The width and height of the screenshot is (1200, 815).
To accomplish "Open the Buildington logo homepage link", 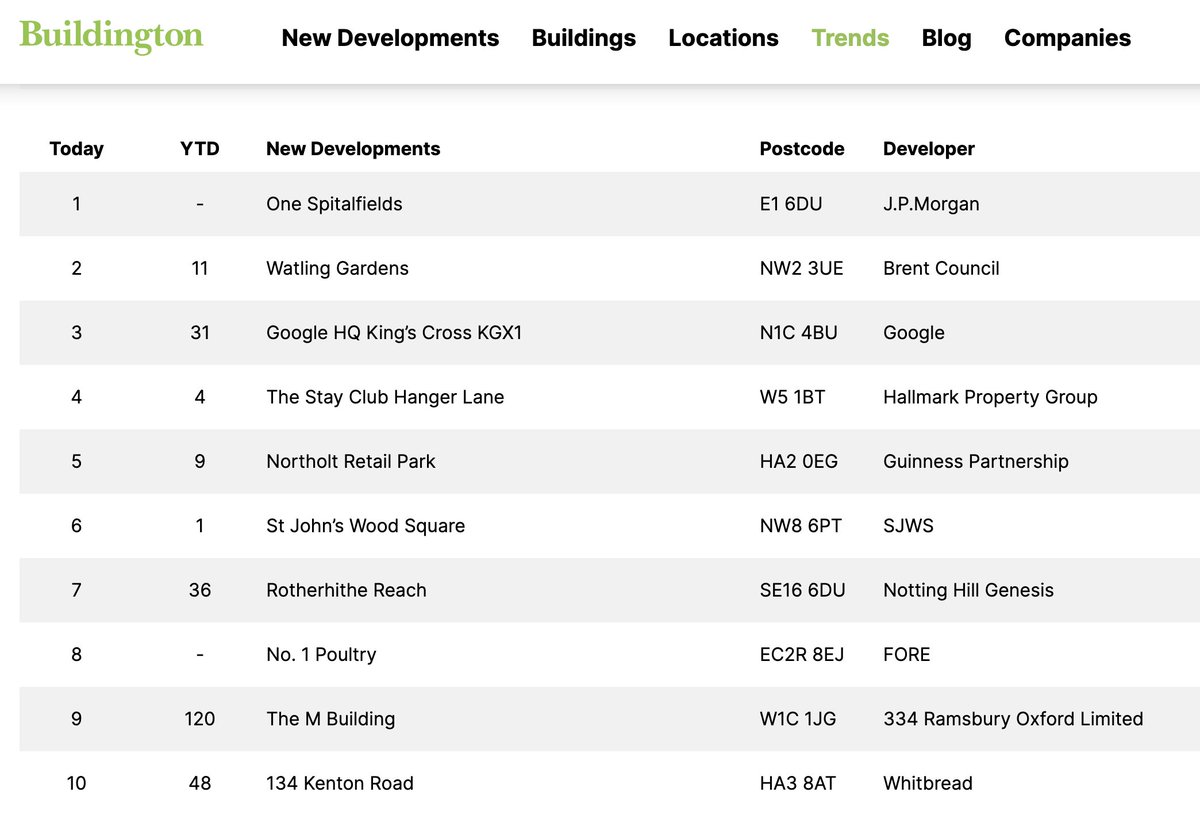I will 111,36.
